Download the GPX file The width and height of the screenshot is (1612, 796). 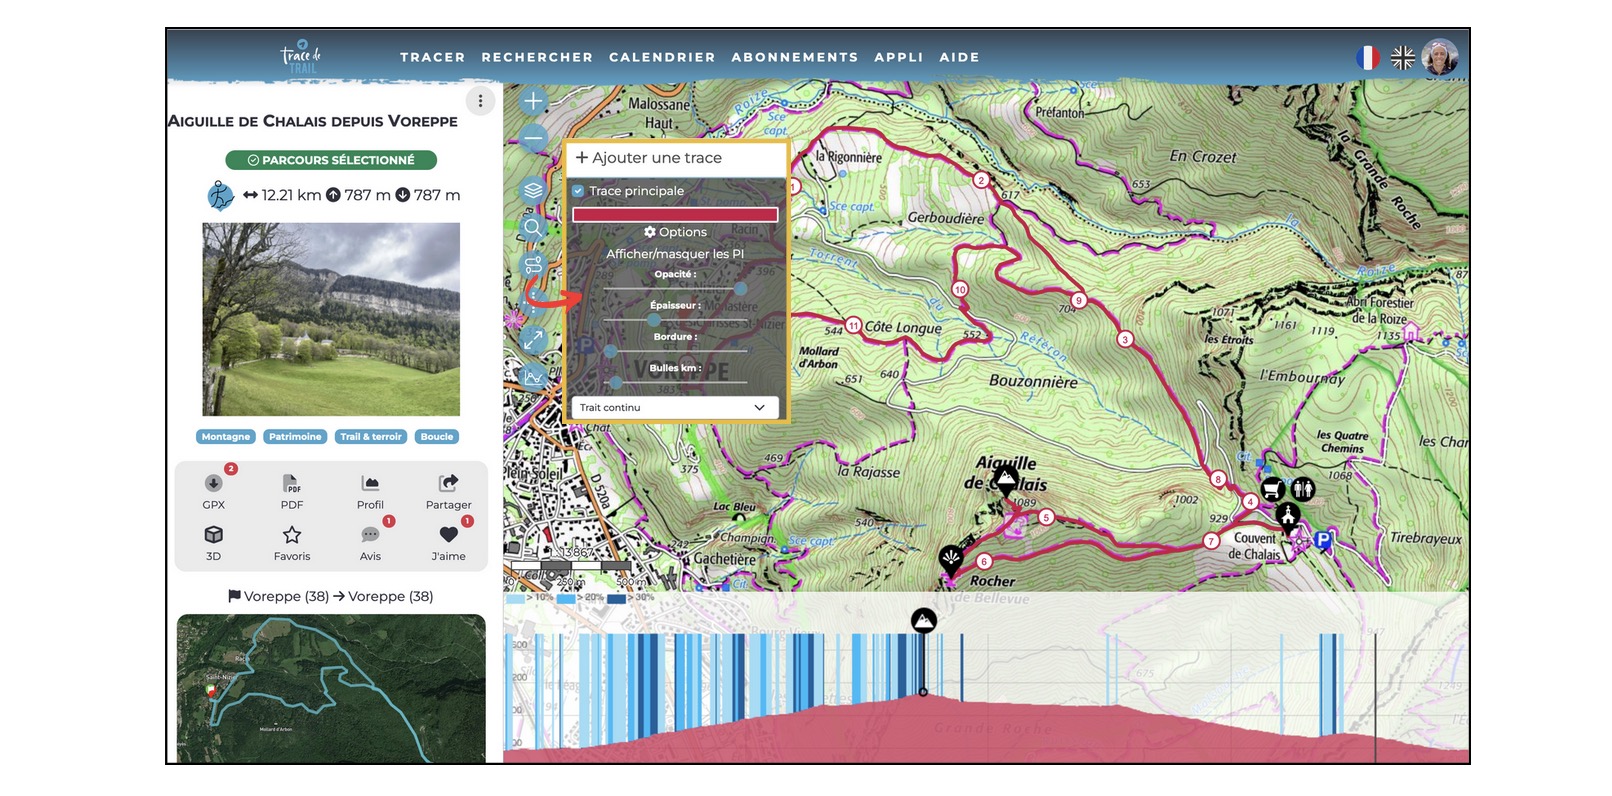pos(213,484)
